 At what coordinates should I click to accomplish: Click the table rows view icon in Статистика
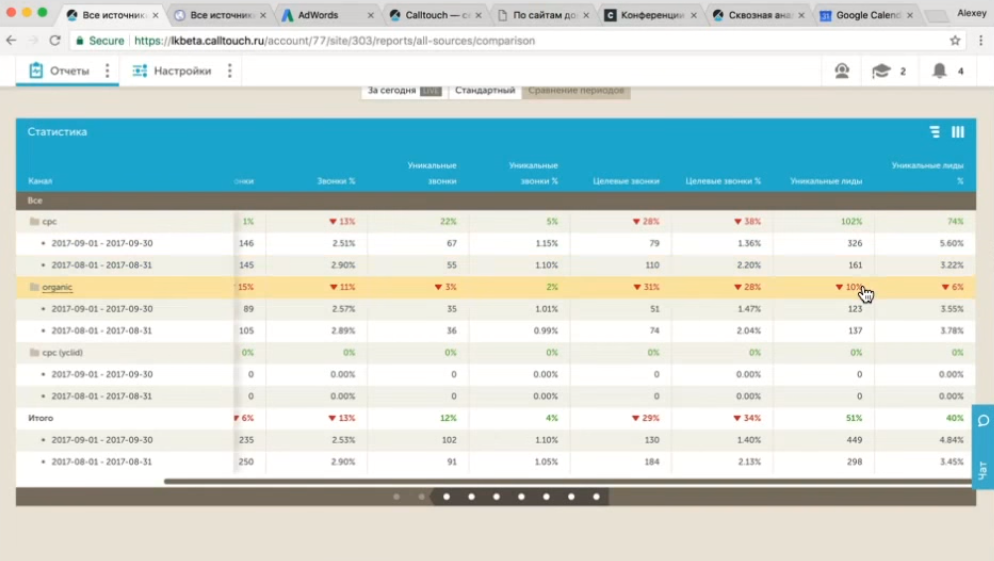(x=934, y=132)
